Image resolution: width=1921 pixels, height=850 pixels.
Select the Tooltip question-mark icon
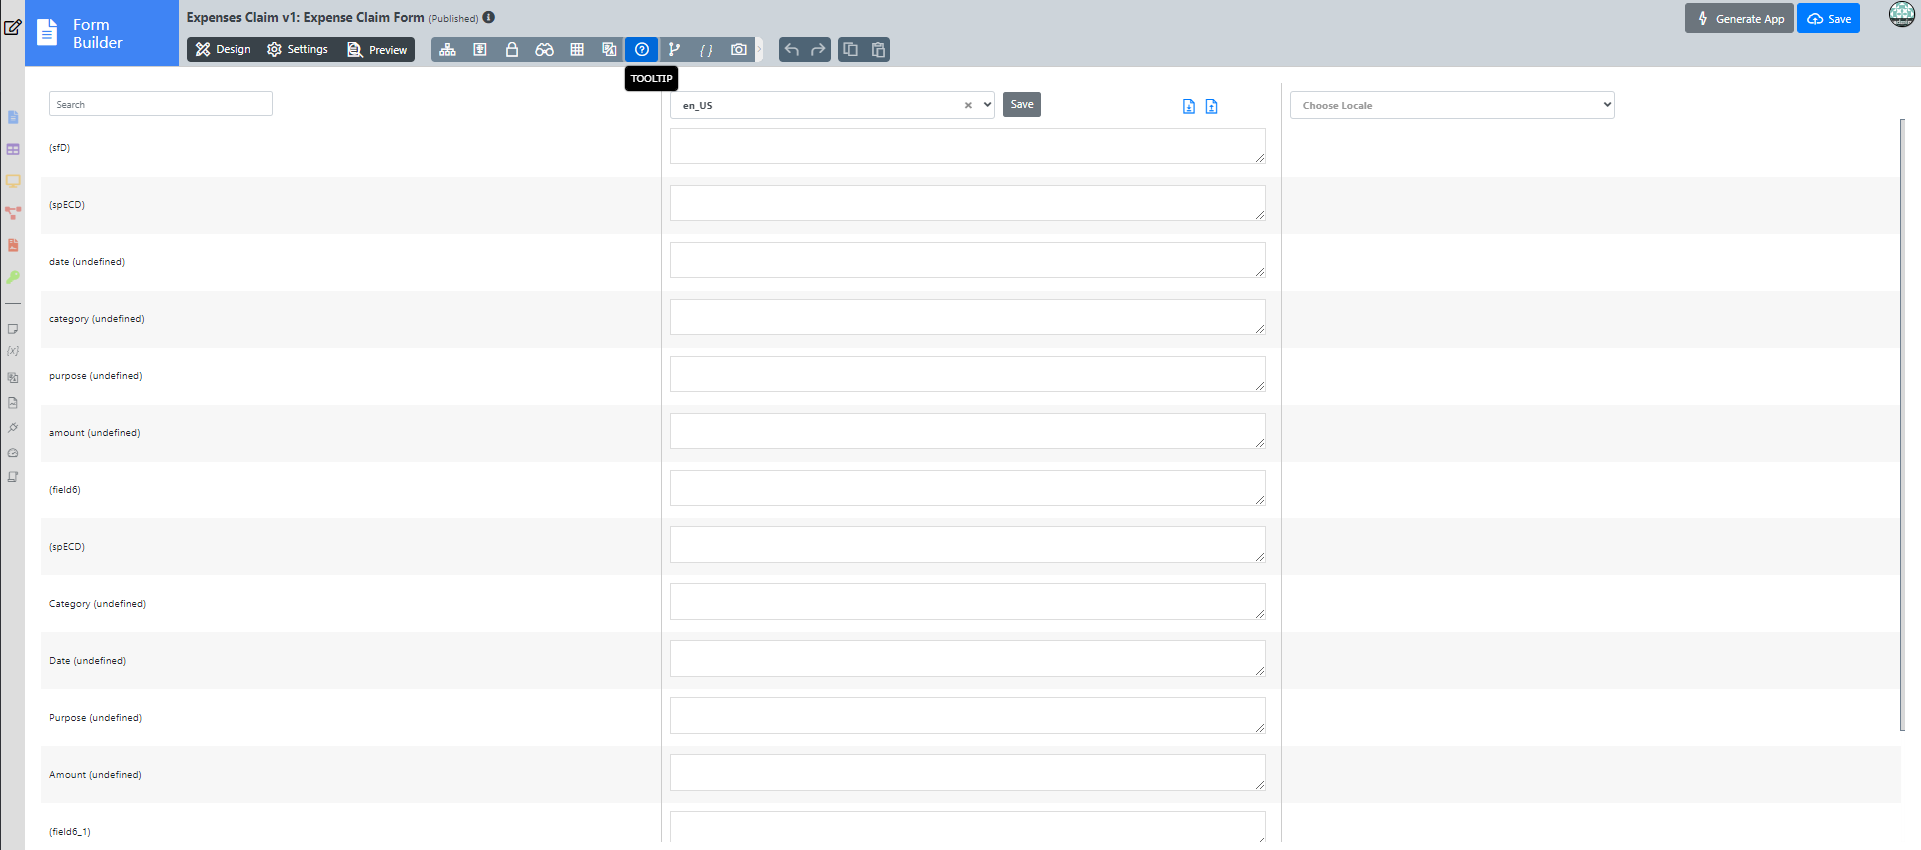[x=642, y=50]
